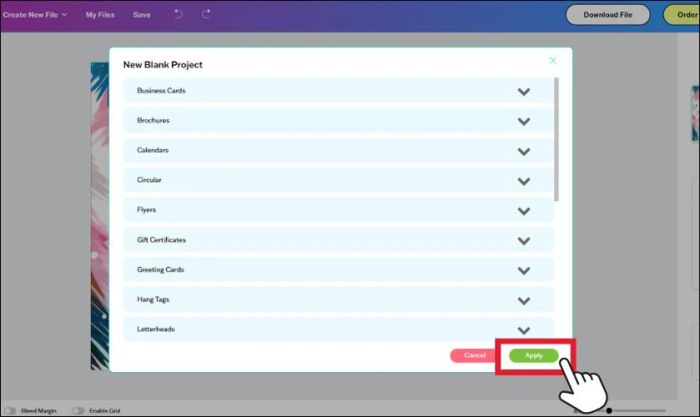Expand the Hang Tags chevron
The height and width of the screenshot is (417, 700).
[x=523, y=300]
